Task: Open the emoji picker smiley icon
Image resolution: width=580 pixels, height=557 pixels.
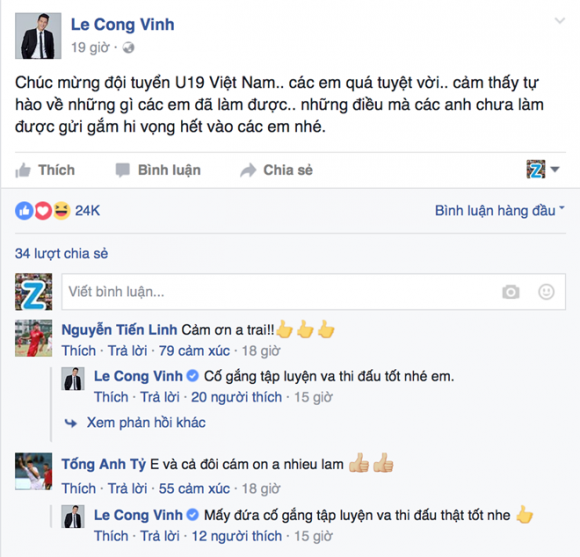Action: 546,292
